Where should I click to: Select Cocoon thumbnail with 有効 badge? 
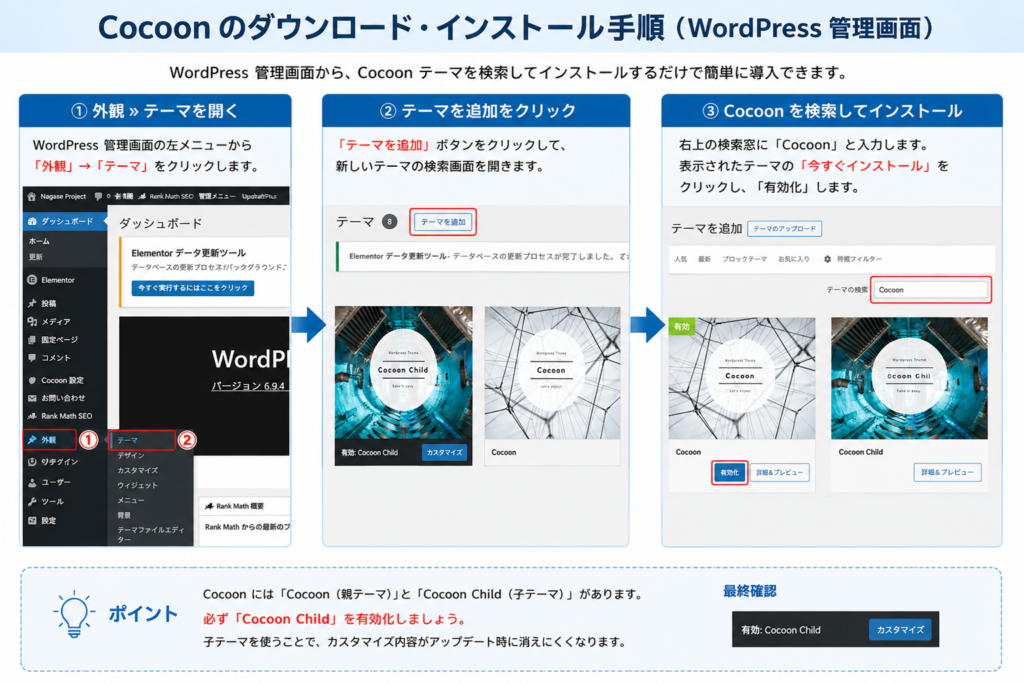(x=742, y=378)
